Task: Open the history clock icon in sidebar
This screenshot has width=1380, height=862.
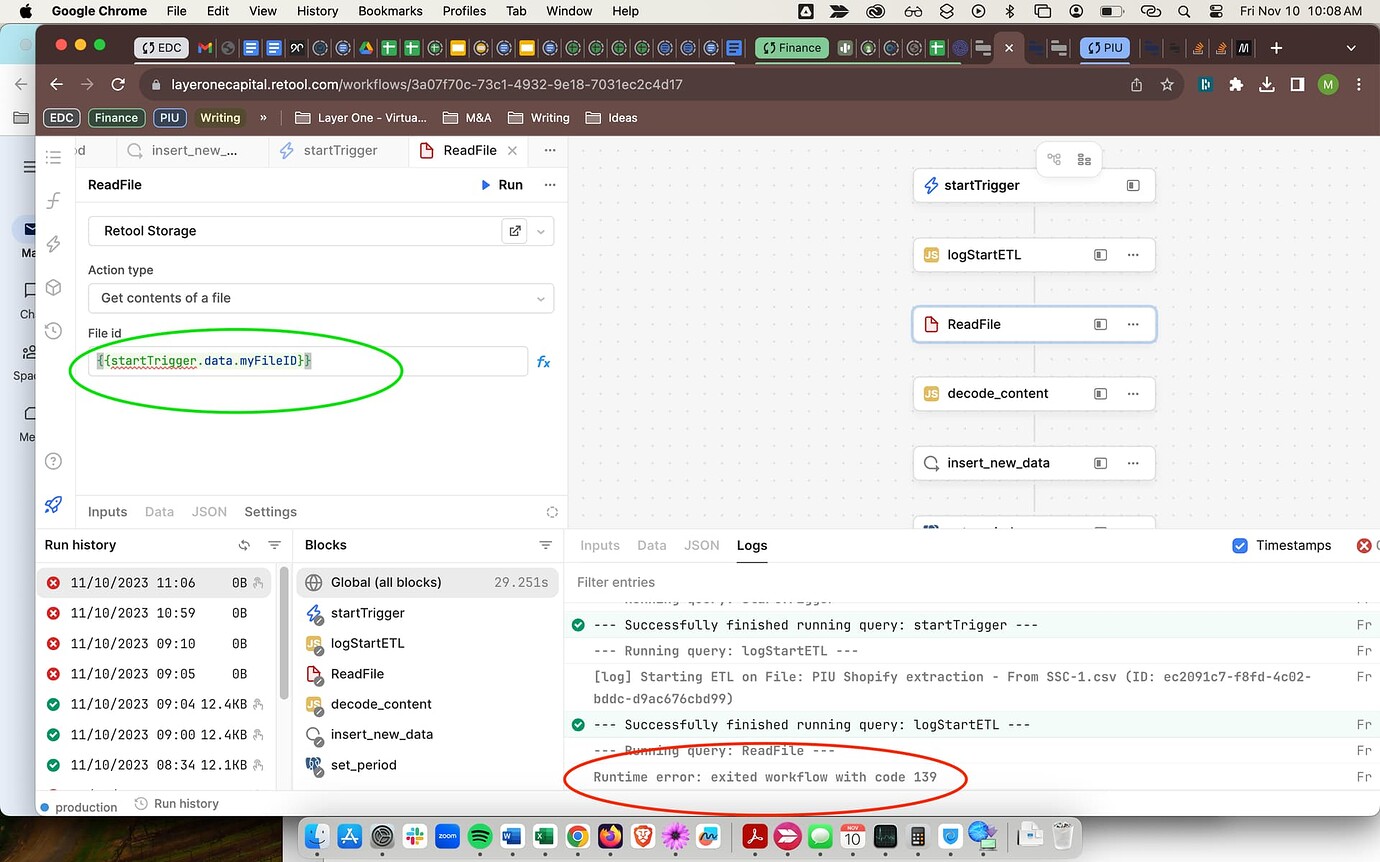Action: click(x=54, y=331)
